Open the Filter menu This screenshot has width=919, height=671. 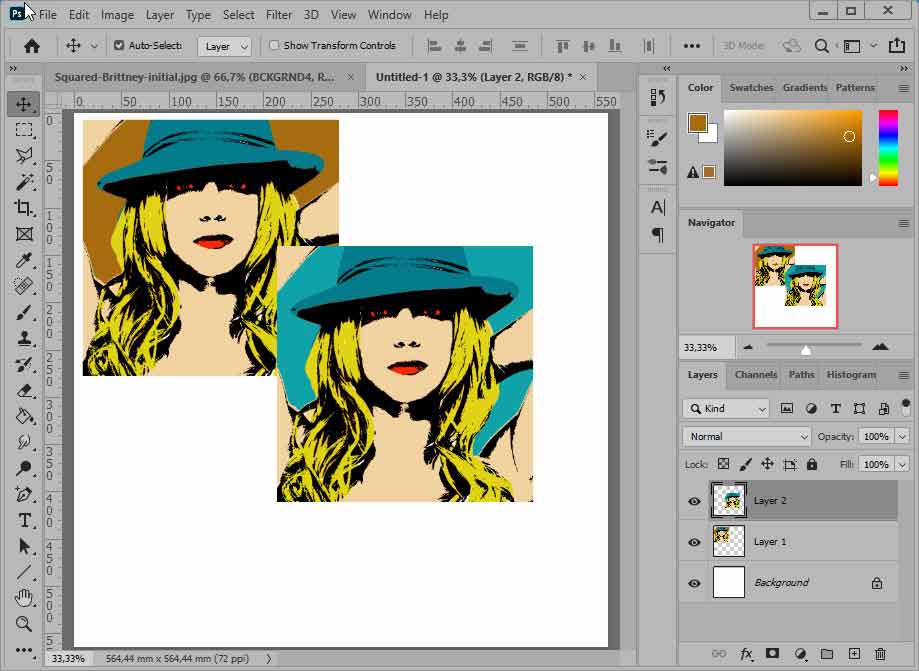point(278,15)
